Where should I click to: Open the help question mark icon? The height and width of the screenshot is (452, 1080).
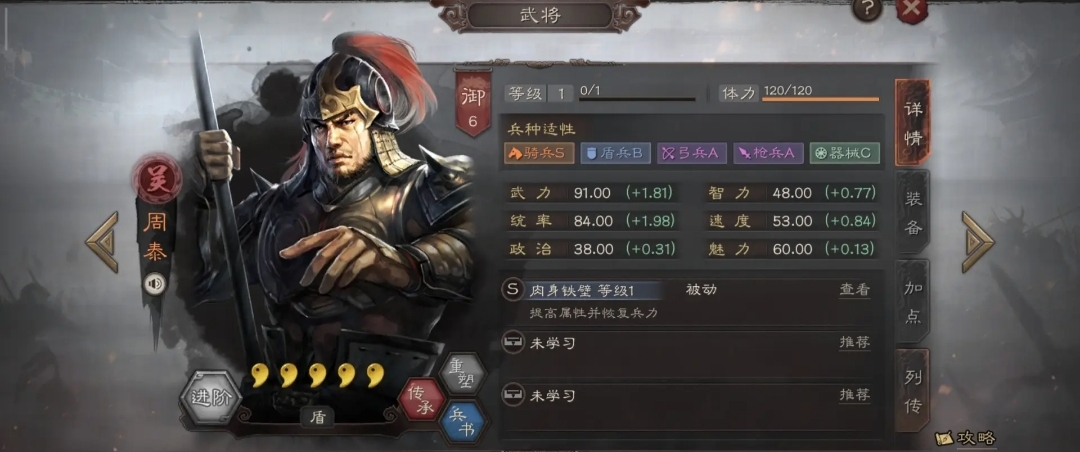click(867, 8)
